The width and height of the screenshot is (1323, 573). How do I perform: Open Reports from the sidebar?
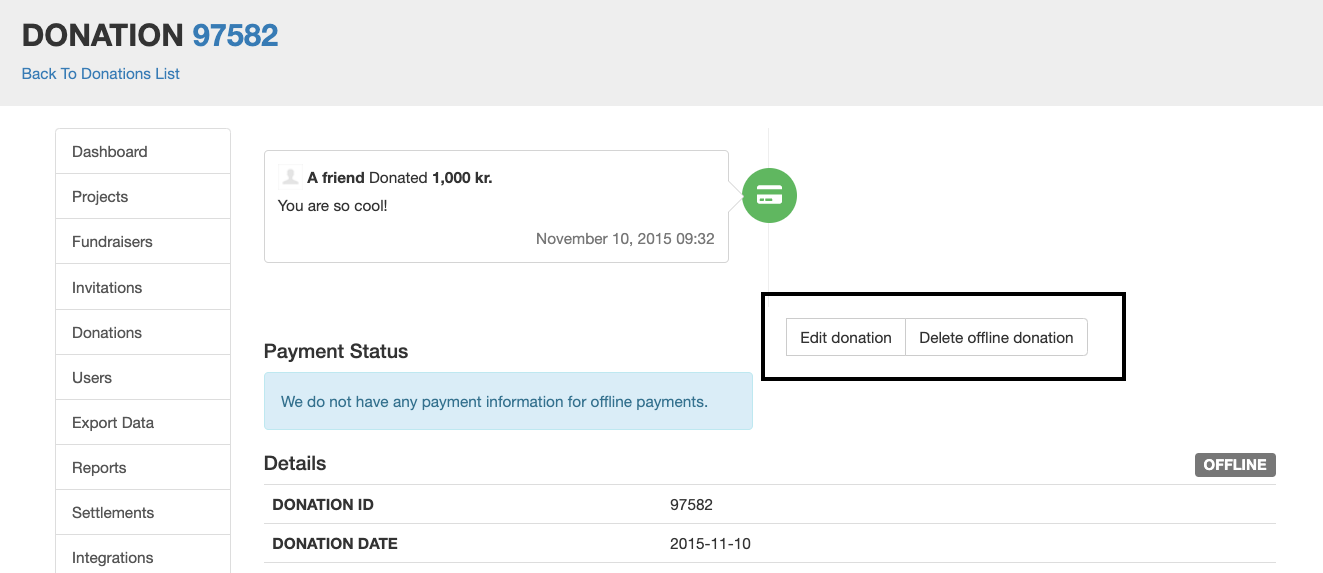pyautogui.click(x=143, y=468)
